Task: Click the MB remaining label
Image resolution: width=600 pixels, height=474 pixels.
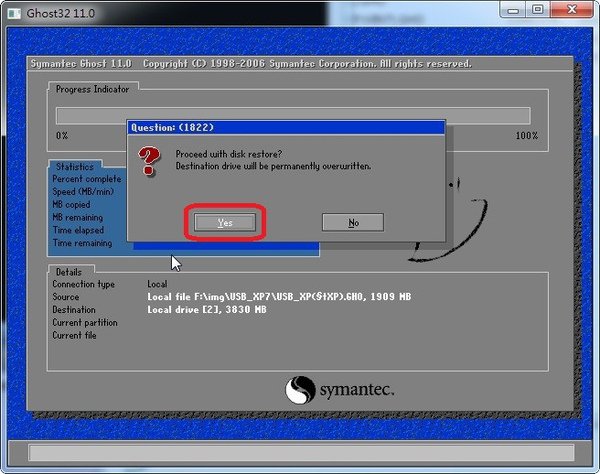Action: click(78, 217)
